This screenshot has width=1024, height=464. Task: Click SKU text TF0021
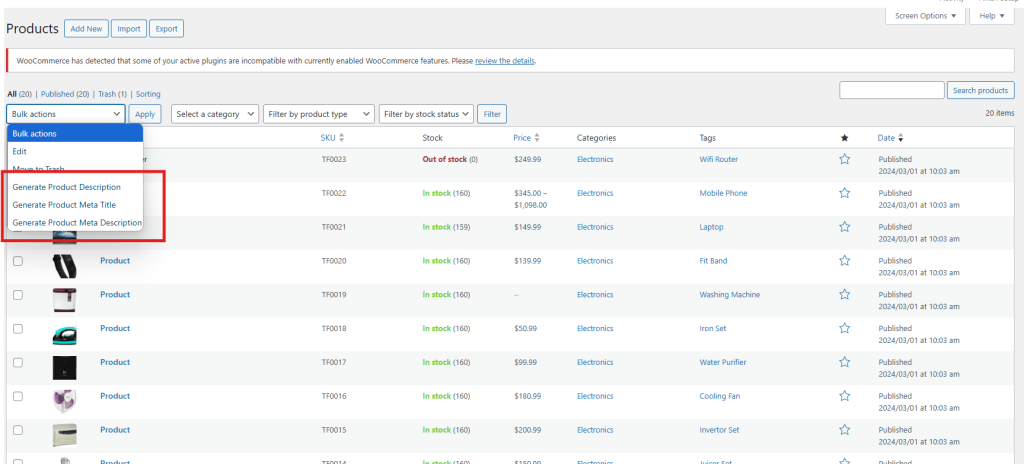tap(334, 227)
